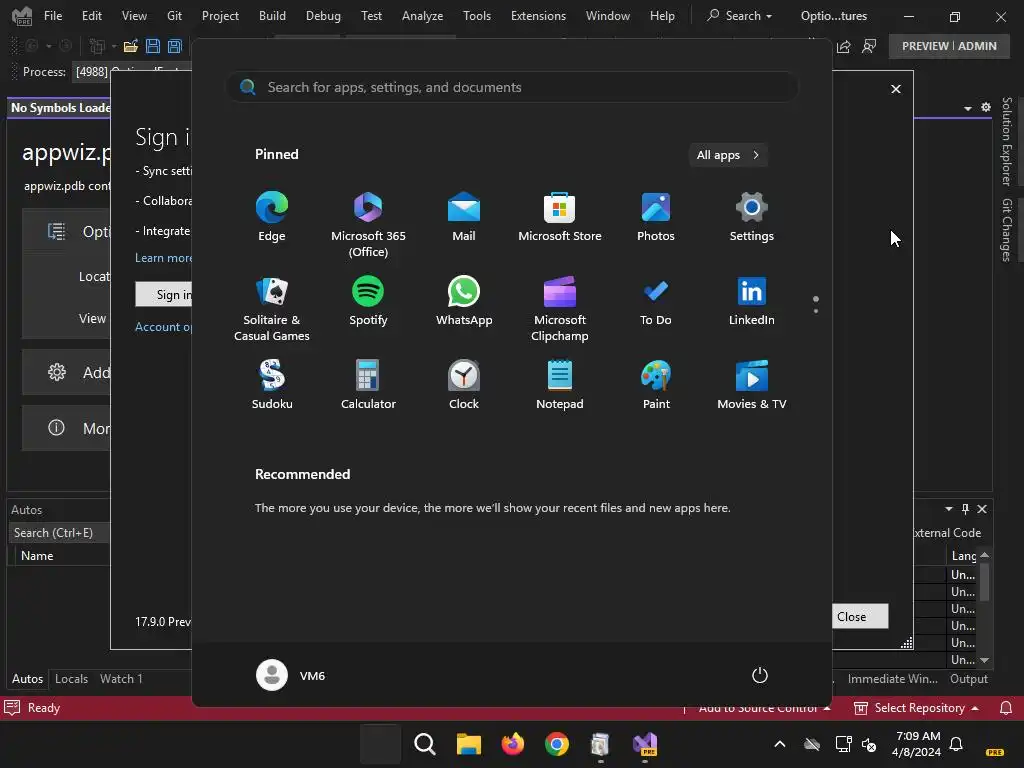This screenshot has height=768, width=1024.
Task: Click the Learn more link
Action: [163, 258]
